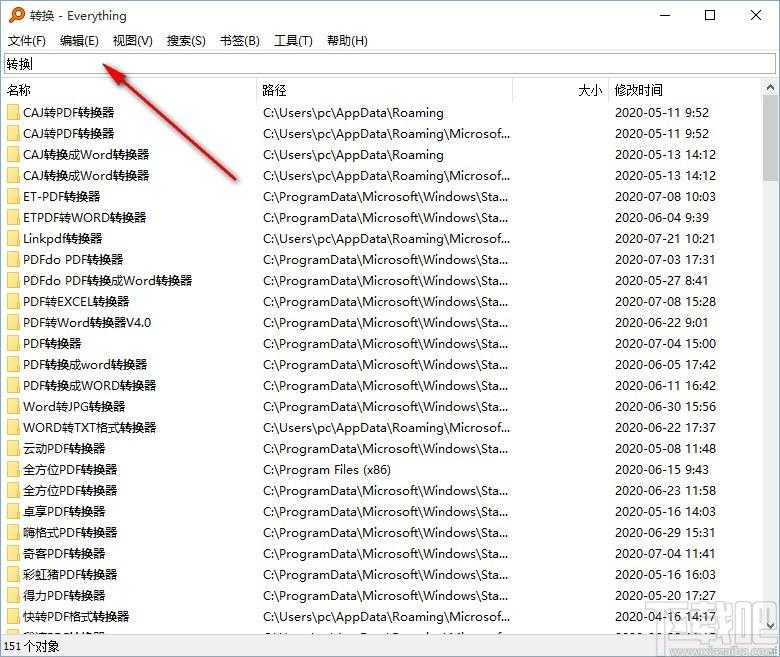Click the Everything magnifier icon in the title bar

pos(16,15)
